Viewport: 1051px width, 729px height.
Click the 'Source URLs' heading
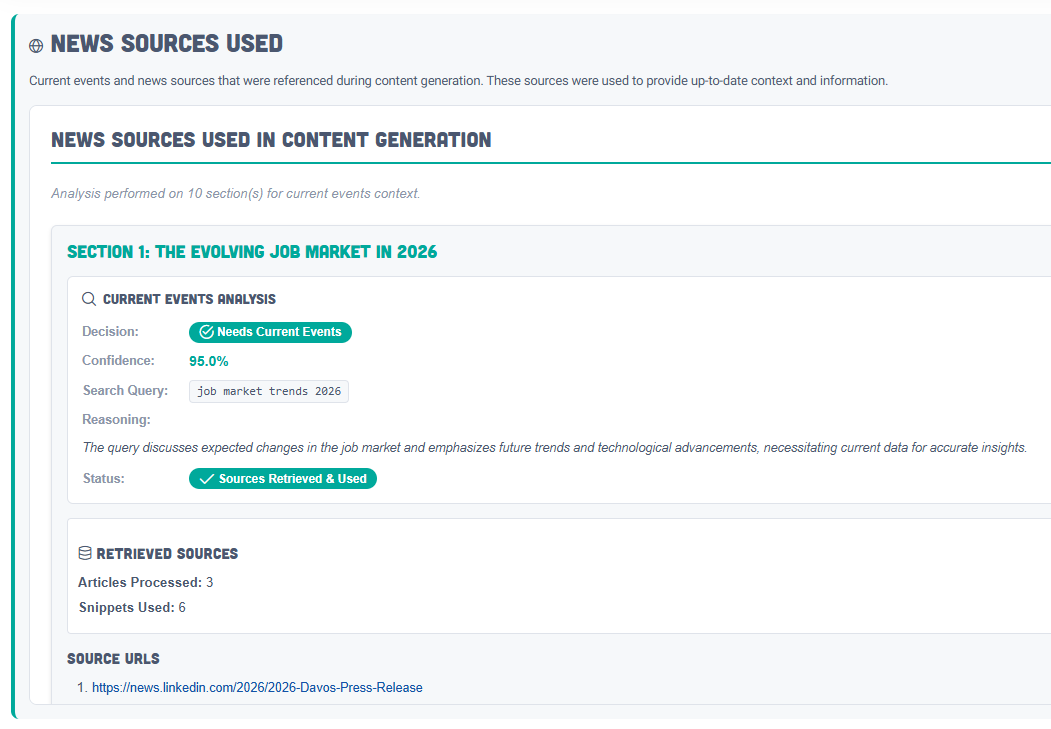point(113,659)
